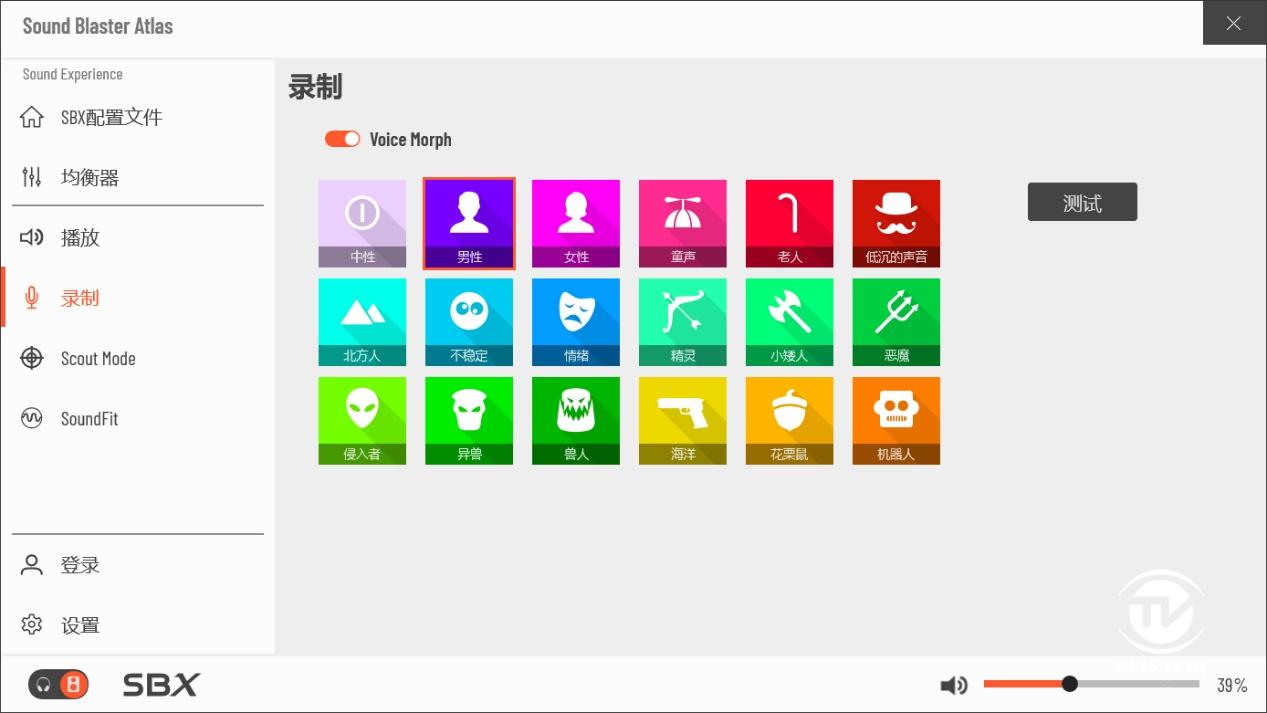Mute sound via the speaker icon

pyautogui.click(x=954, y=685)
